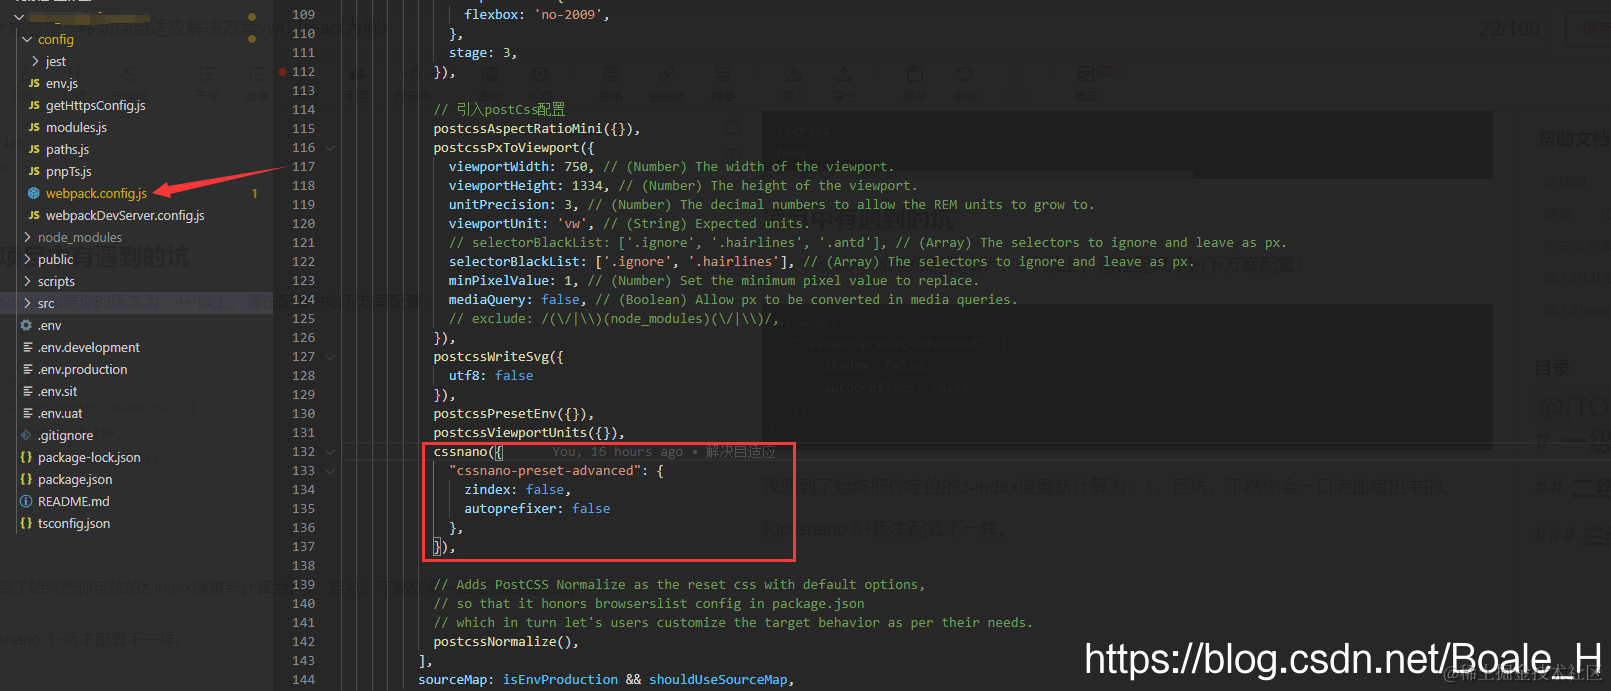
Task: Click 'autoprefixer' property on line 135
Action: click(510, 509)
